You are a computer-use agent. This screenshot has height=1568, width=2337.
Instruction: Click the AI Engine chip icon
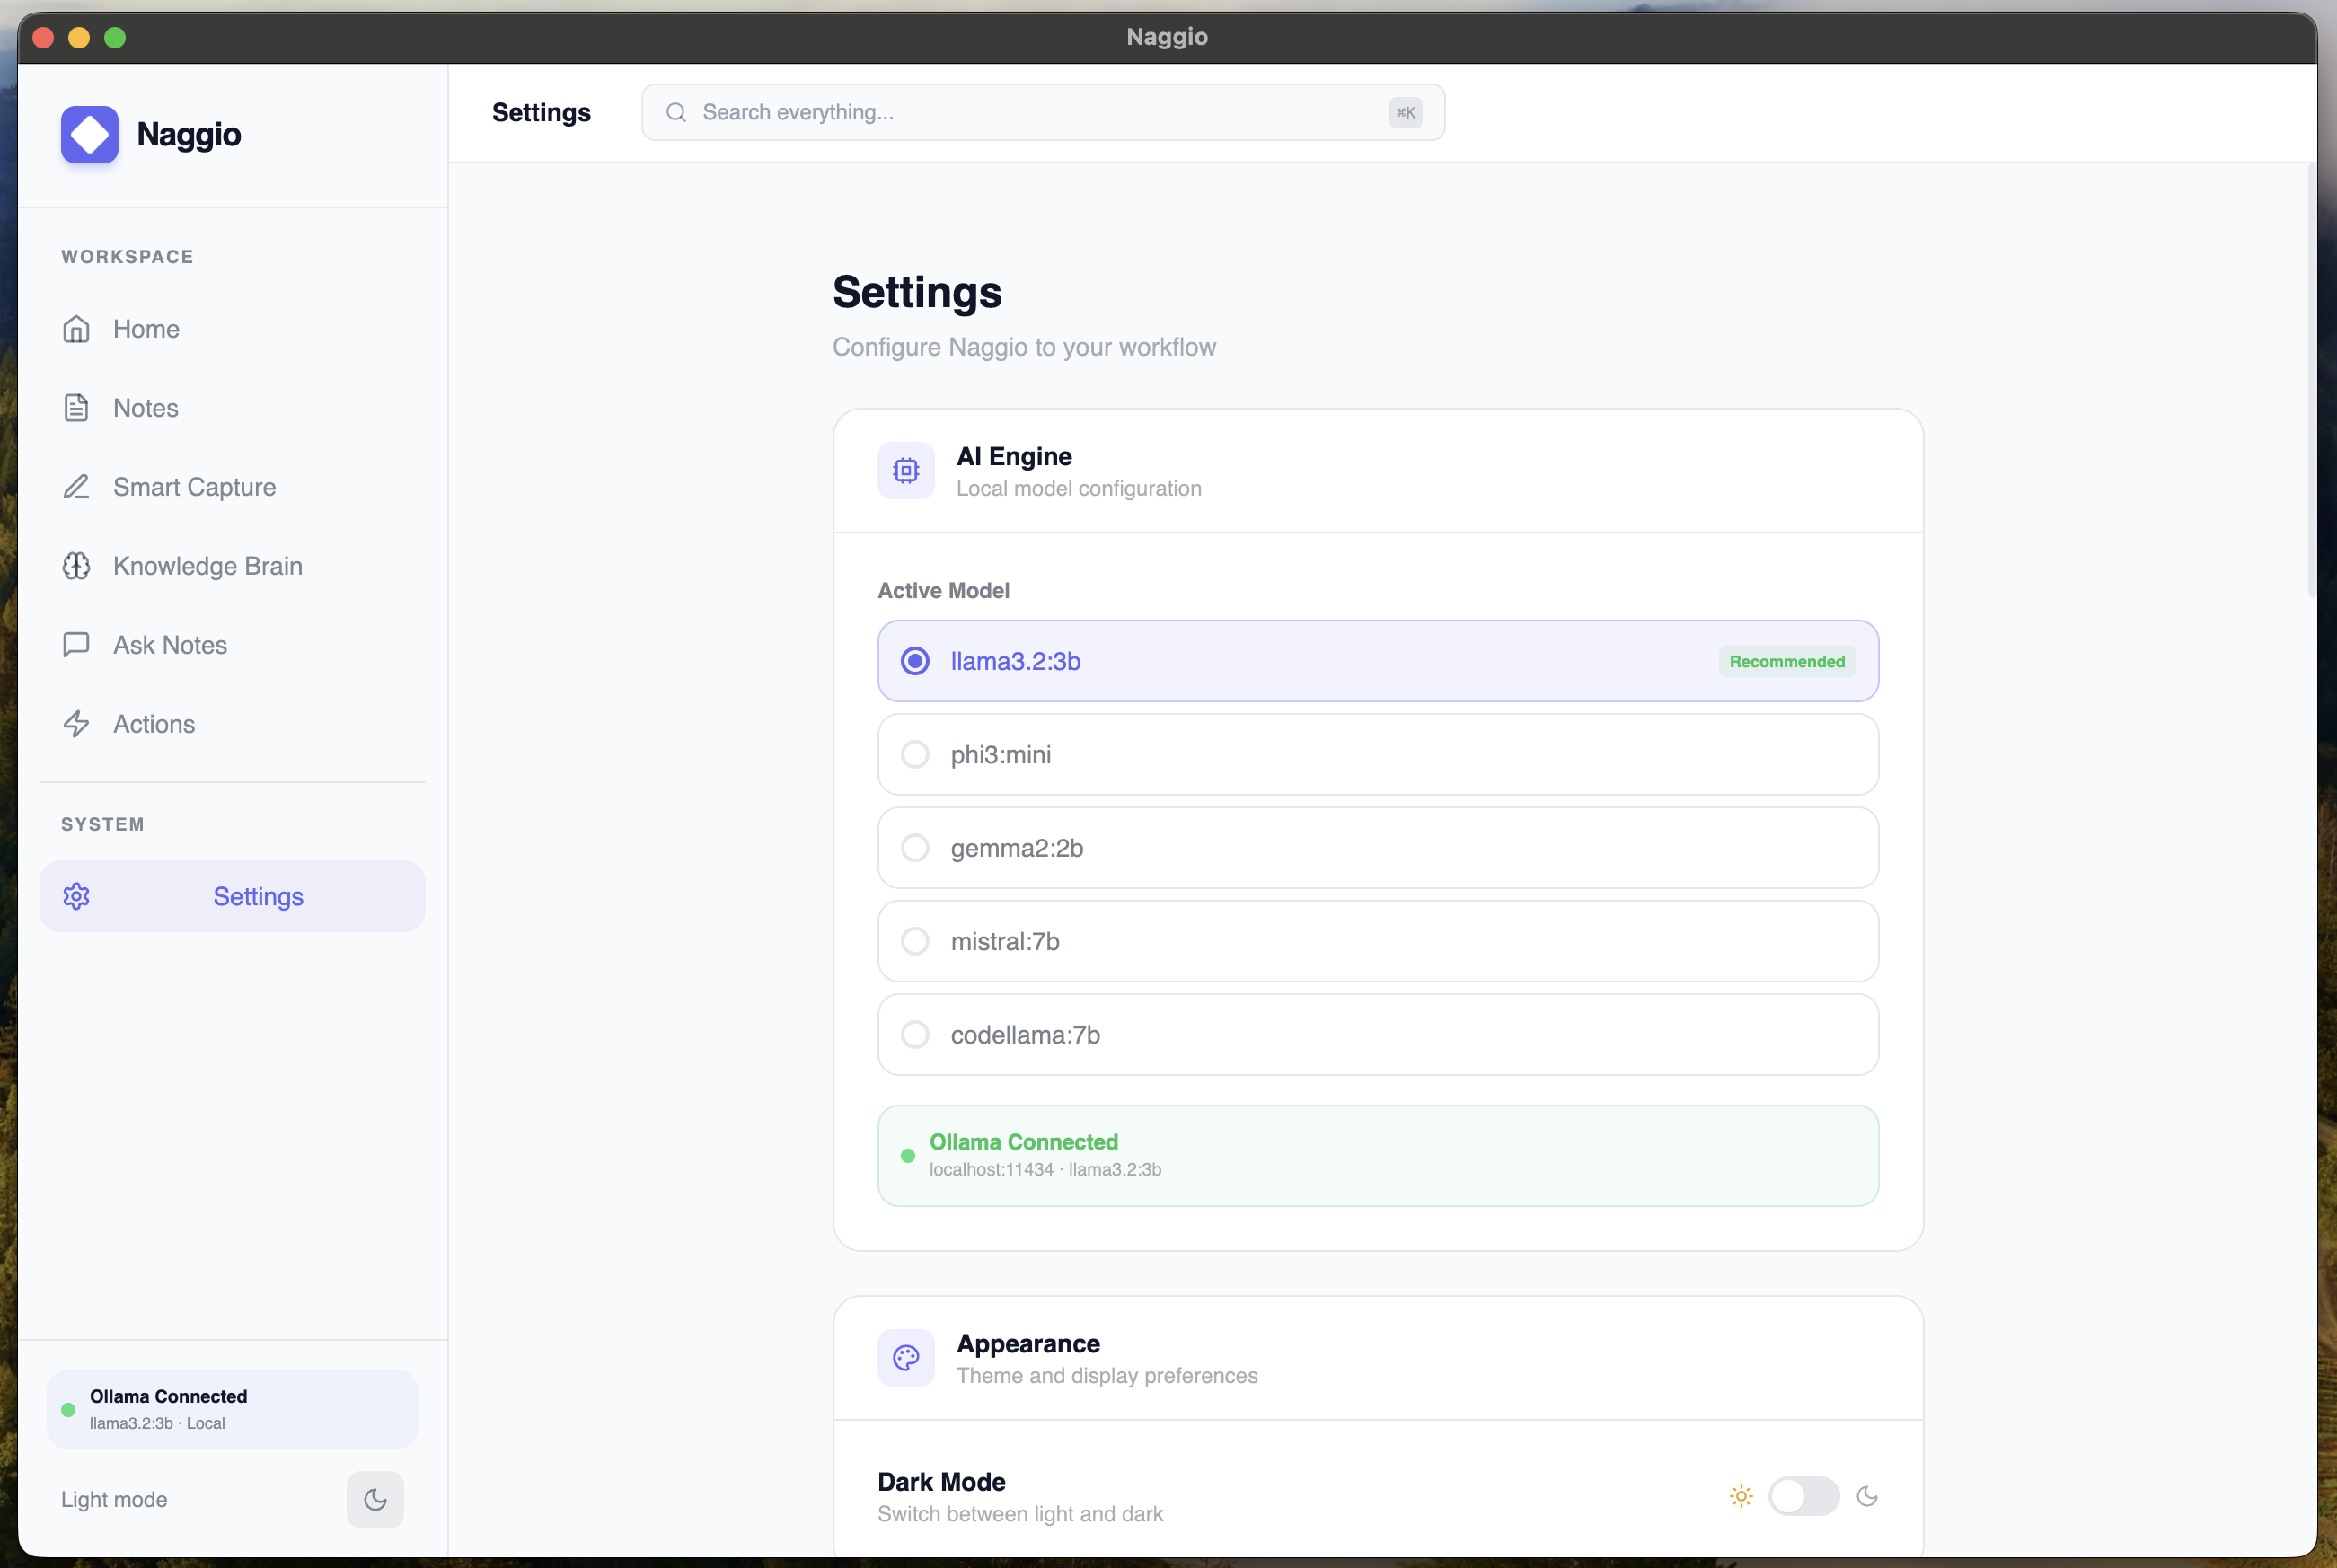tap(906, 470)
